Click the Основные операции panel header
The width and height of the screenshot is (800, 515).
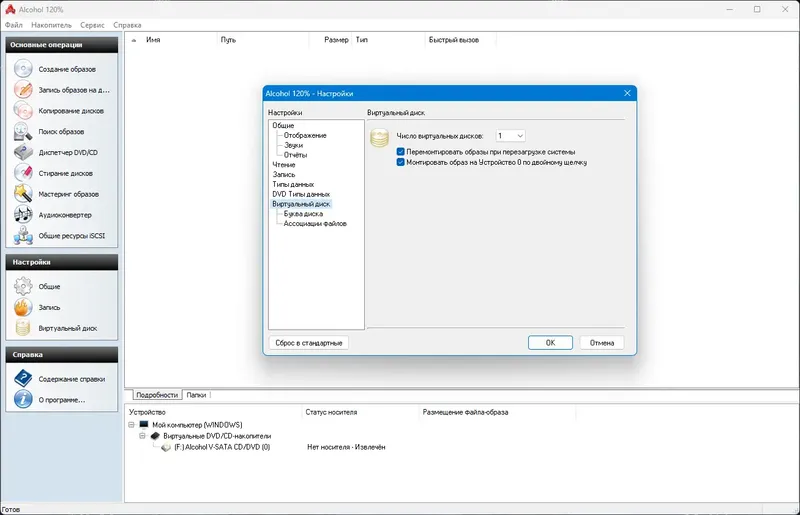[62, 44]
